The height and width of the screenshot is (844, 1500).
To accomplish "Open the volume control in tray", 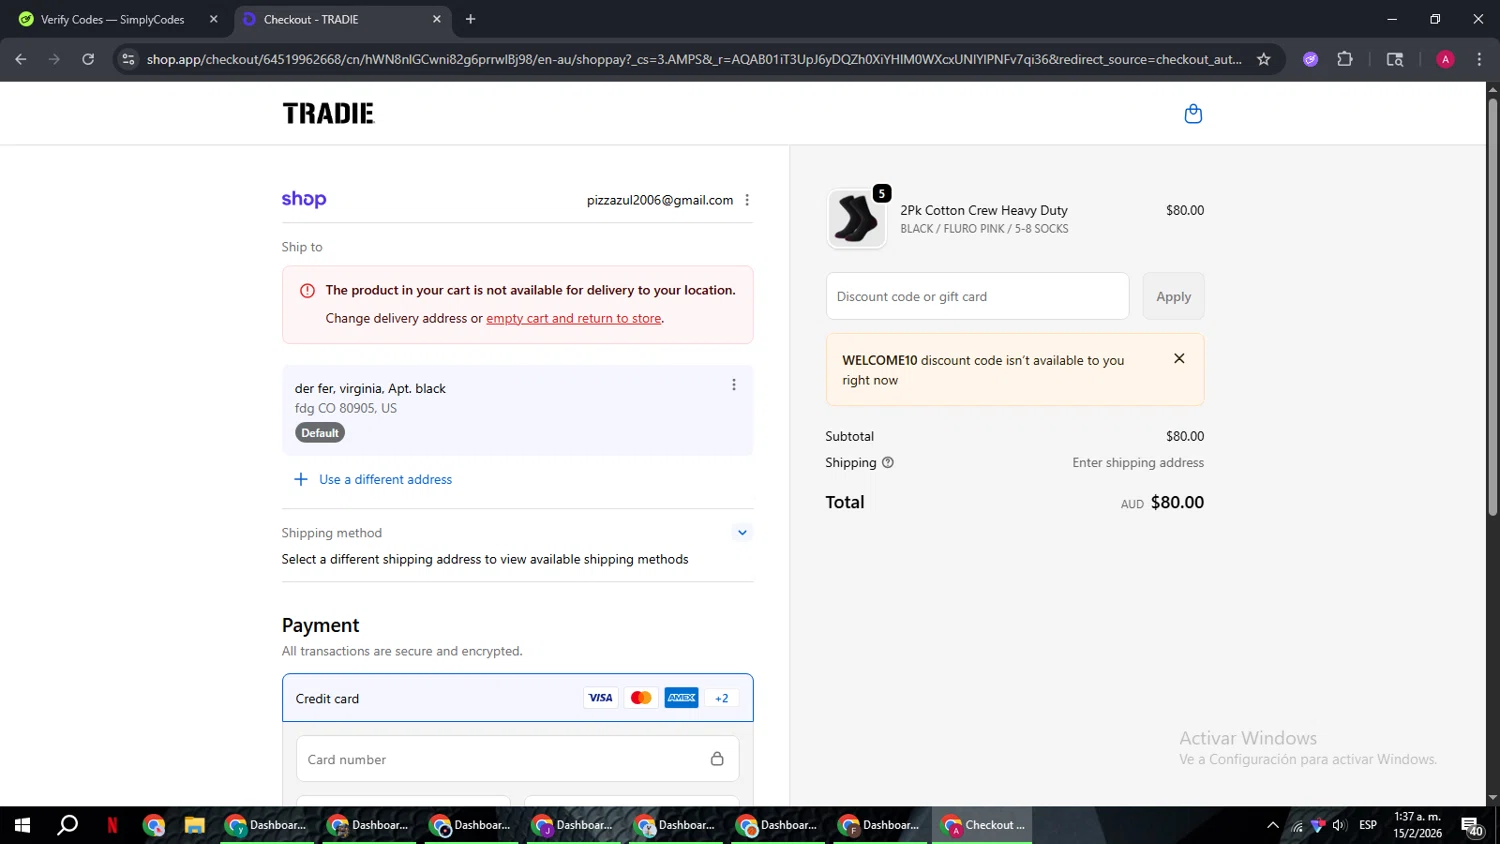I will click(x=1339, y=825).
